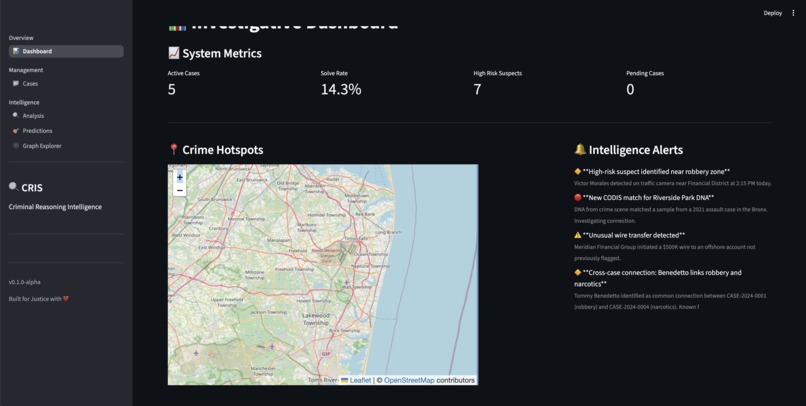The width and height of the screenshot is (806, 406).
Task: Go to the Analysis page
Action: click(66, 116)
